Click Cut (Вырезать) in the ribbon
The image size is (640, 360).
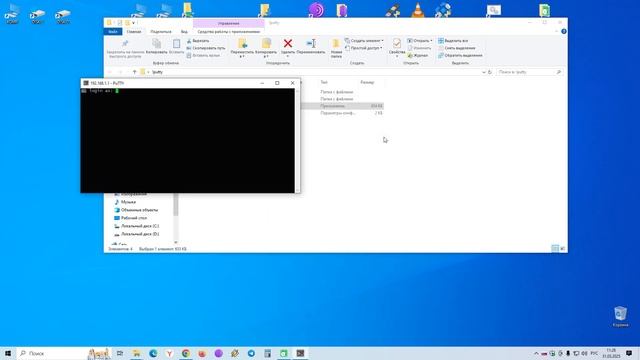[198, 41]
